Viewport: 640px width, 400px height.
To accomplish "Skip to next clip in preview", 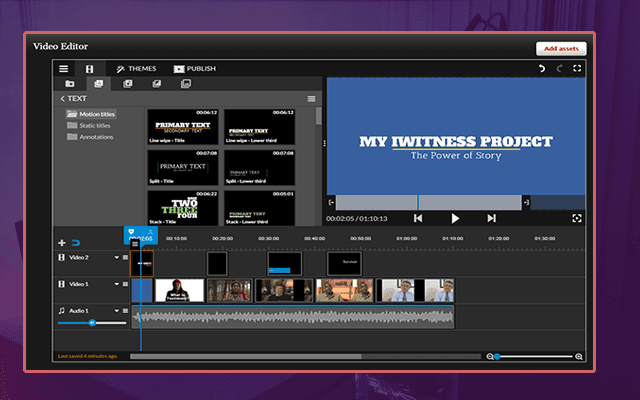I will tap(491, 218).
